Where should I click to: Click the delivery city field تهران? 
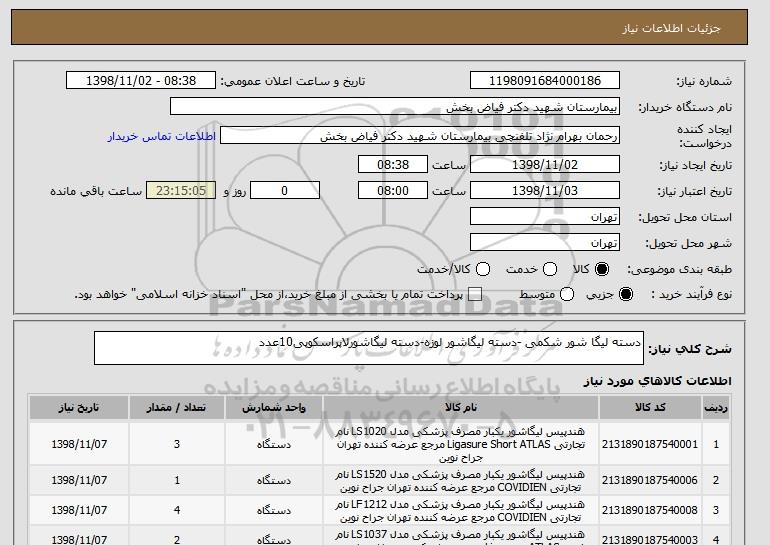pos(545,243)
